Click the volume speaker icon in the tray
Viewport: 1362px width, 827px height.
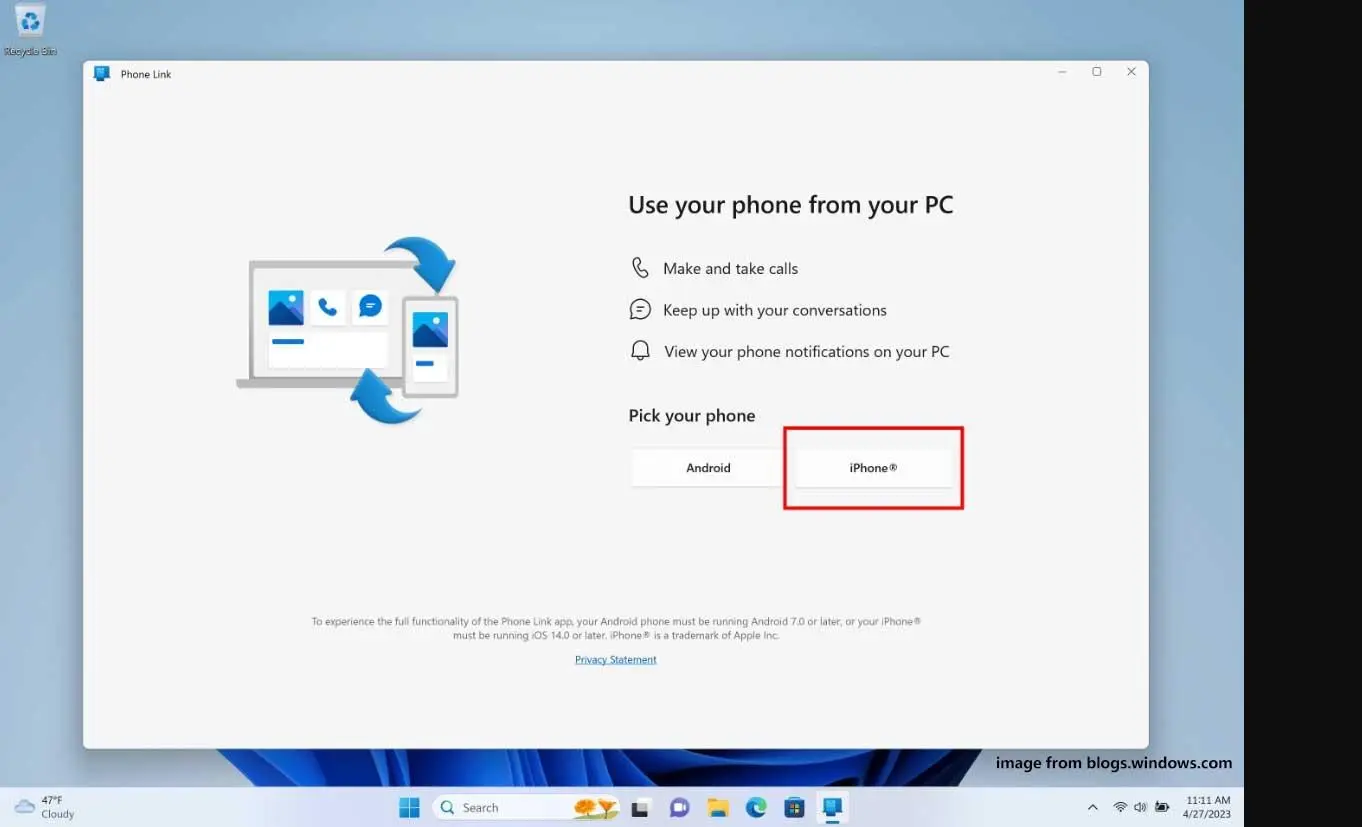tap(1140, 807)
